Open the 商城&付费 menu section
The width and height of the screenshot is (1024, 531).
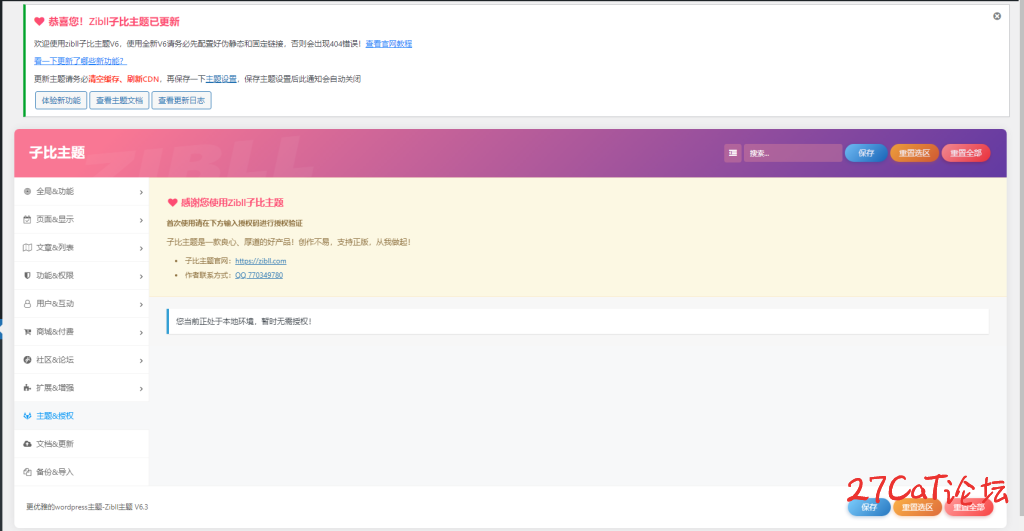[82, 332]
